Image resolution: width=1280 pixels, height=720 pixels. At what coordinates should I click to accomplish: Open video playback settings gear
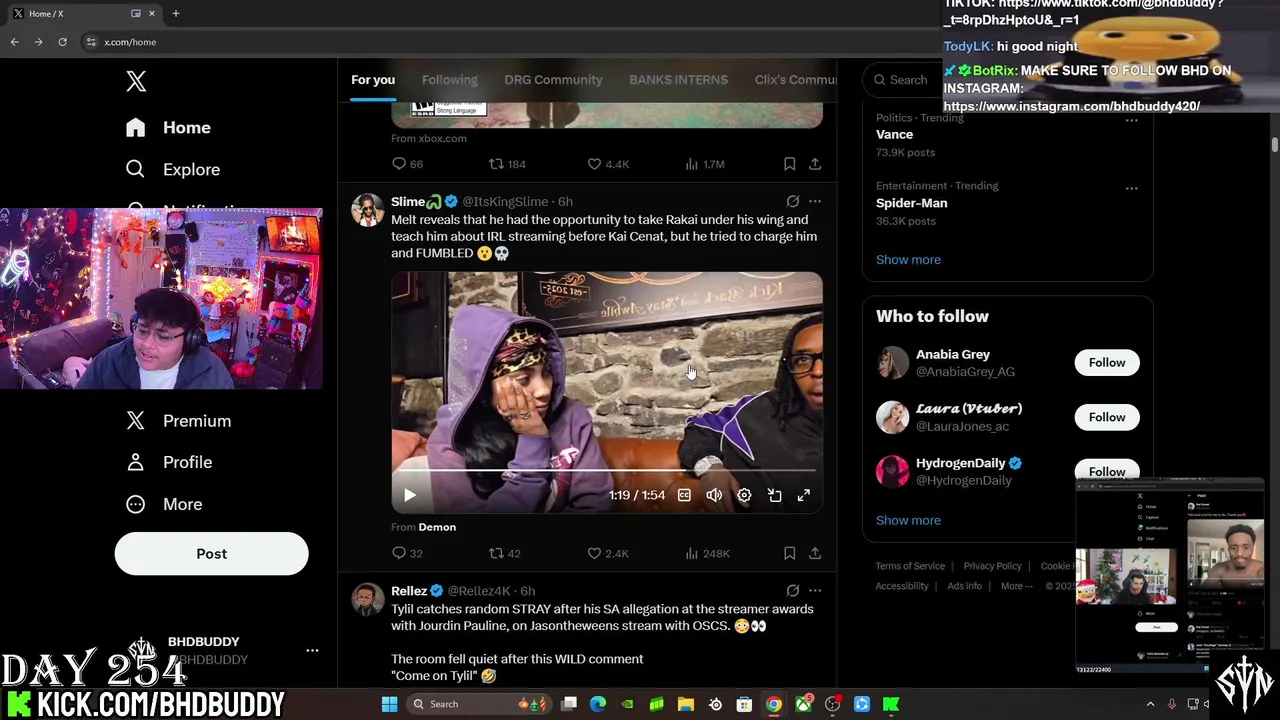click(744, 495)
